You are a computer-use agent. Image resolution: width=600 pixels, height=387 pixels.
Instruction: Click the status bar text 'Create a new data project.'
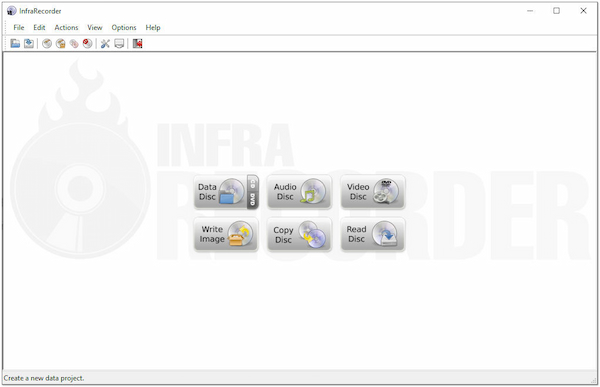pyautogui.click(x=44, y=378)
